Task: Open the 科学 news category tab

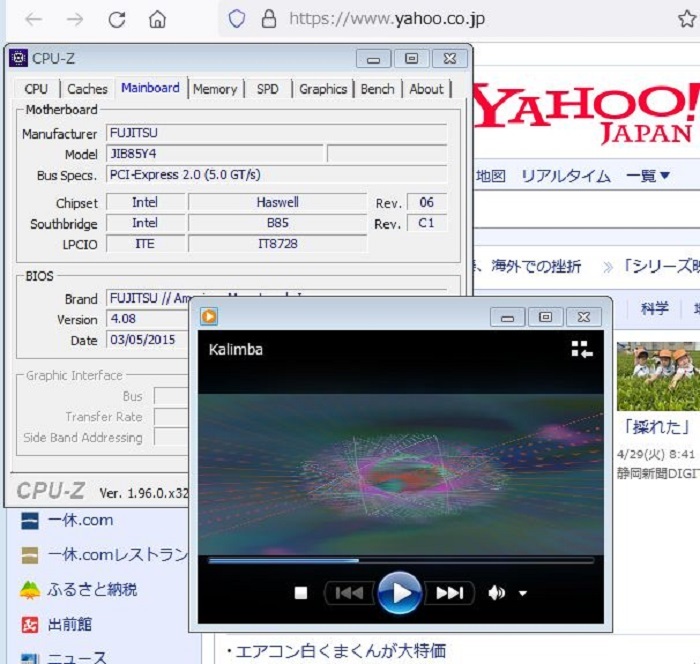Action: [x=654, y=308]
